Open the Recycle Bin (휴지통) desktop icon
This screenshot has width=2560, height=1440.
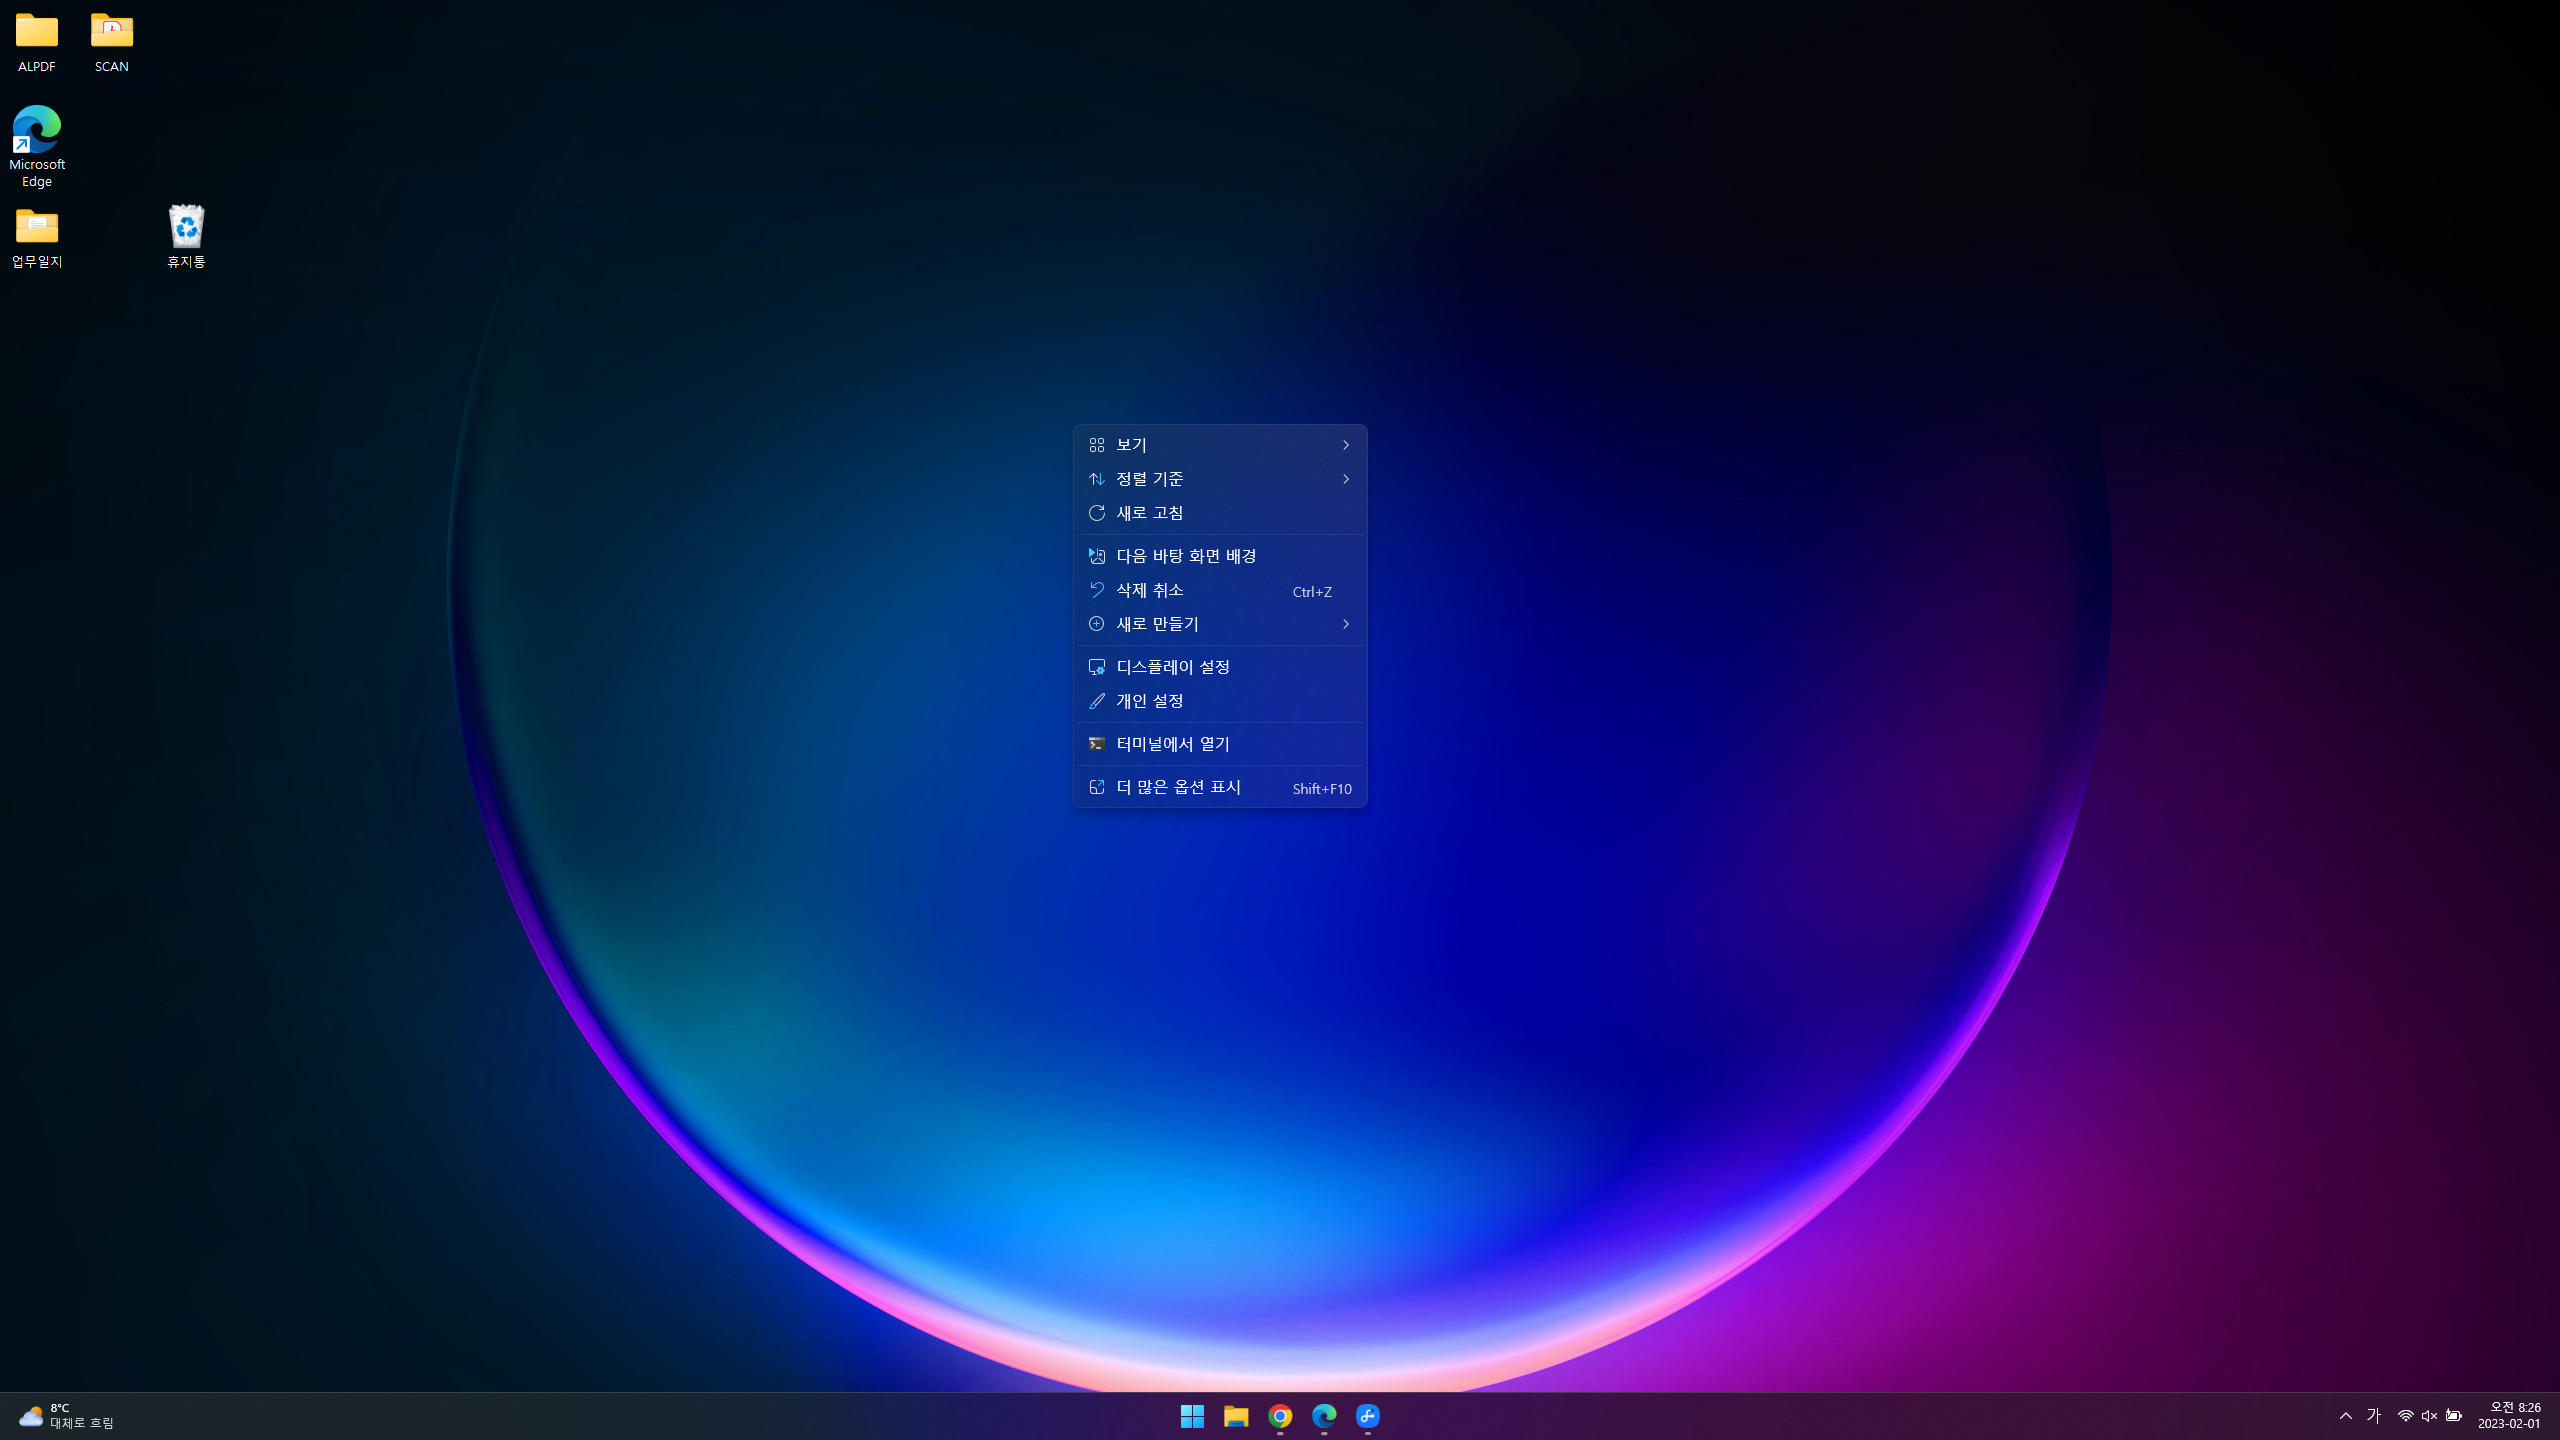[186, 229]
